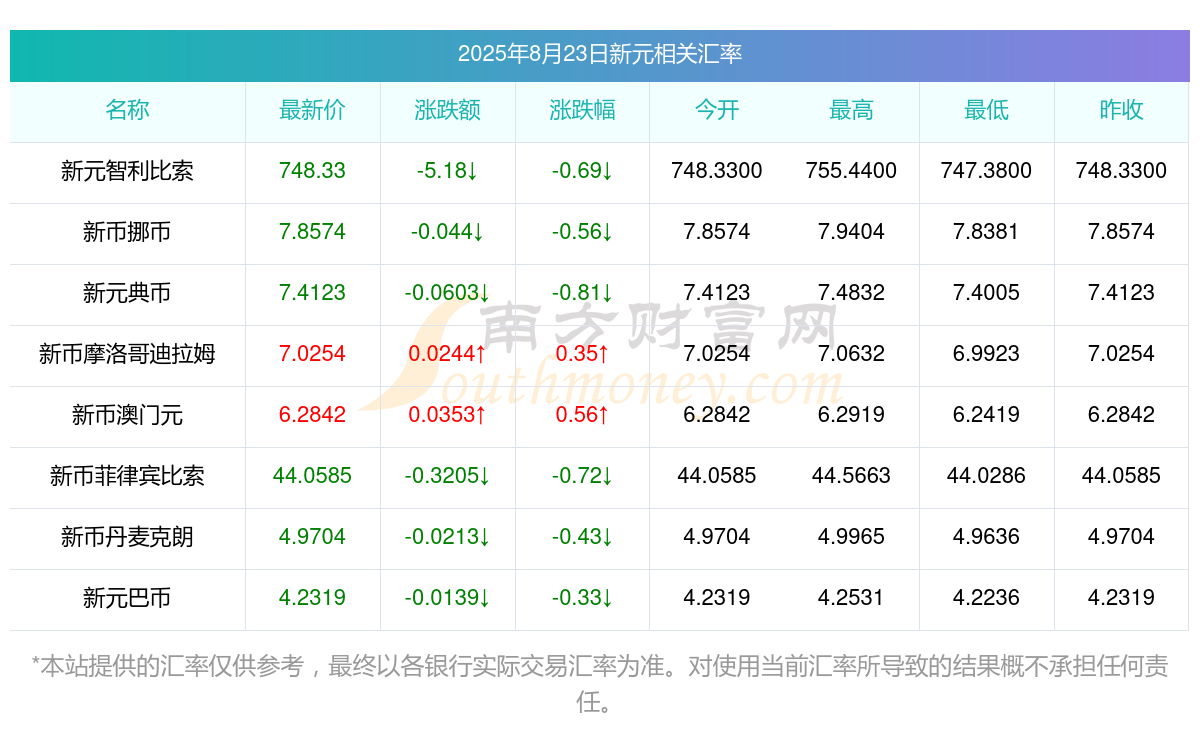The height and width of the screenshot is (733, 1200).
Task: Select low value 4.9636
Action: click(x=986, y=537)
